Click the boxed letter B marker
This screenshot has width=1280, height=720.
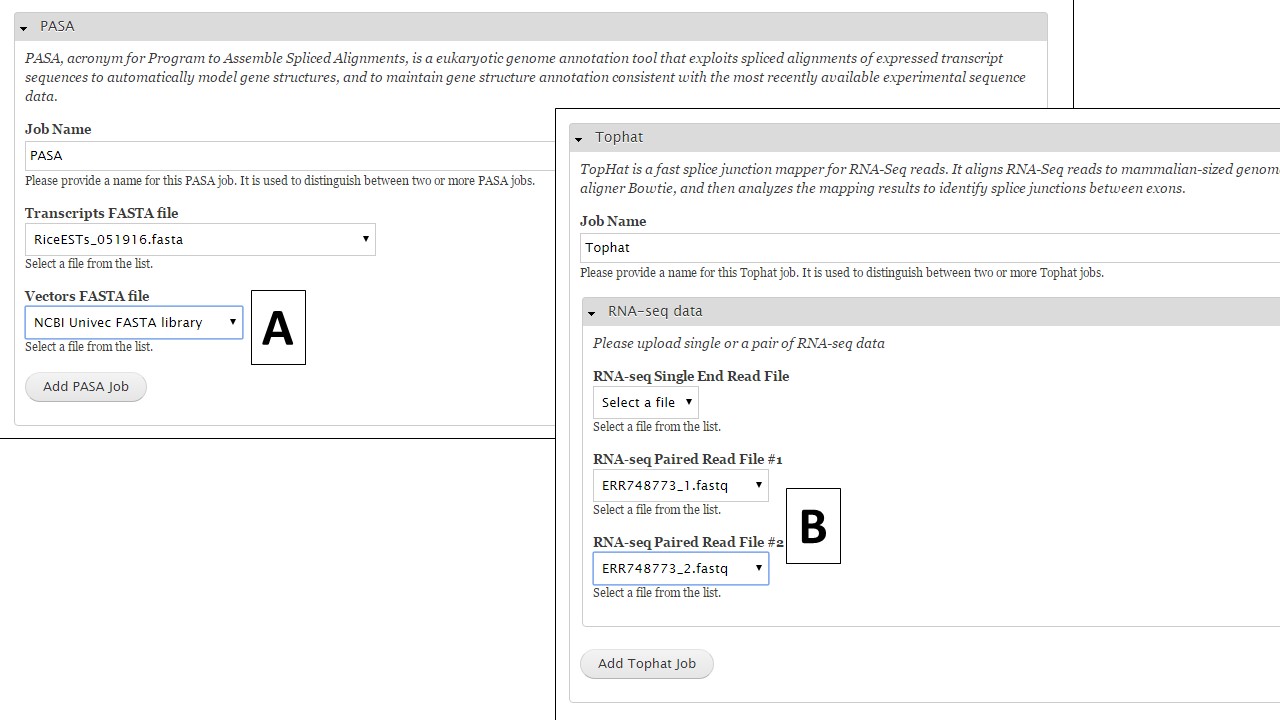pyautogui.click(x=813, y=526)
